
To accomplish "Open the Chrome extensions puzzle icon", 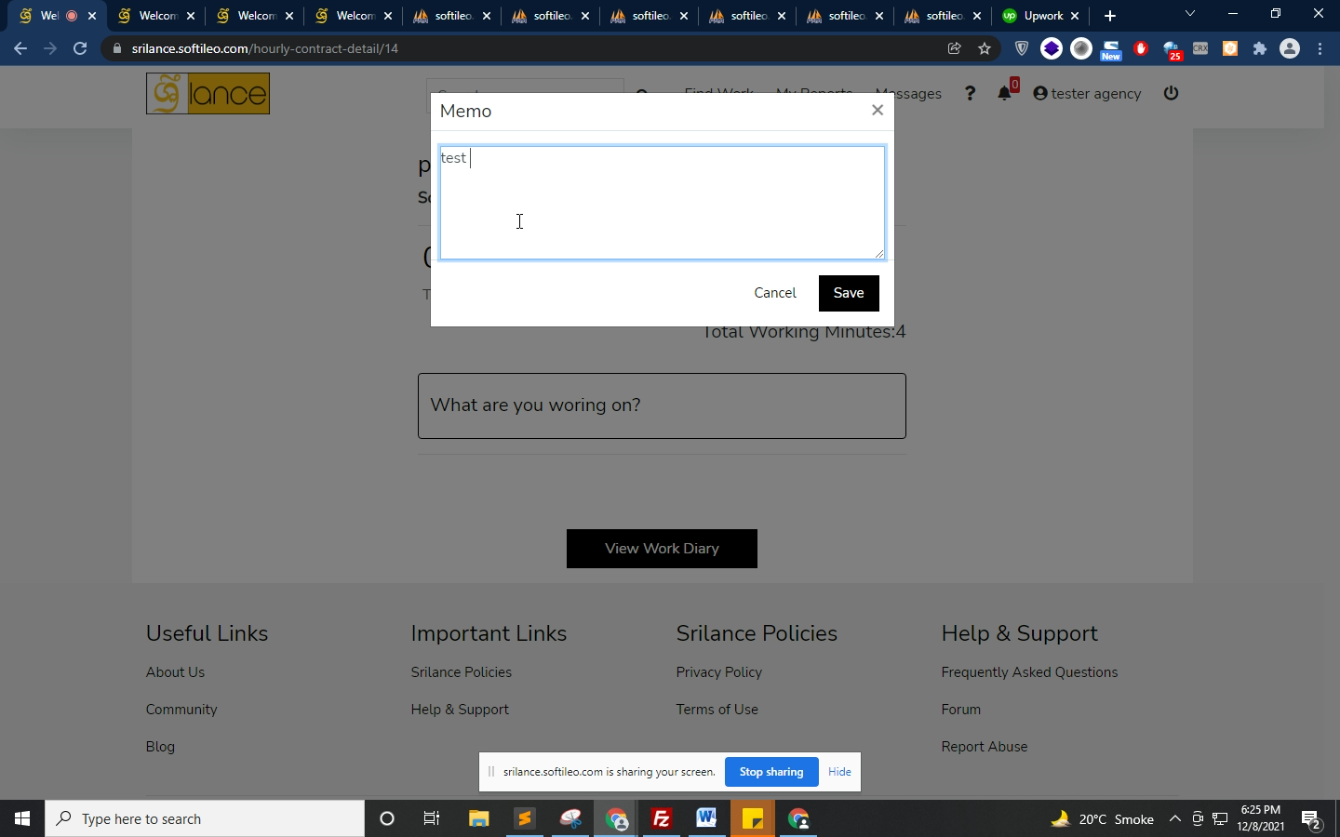I will point(1259,48).
